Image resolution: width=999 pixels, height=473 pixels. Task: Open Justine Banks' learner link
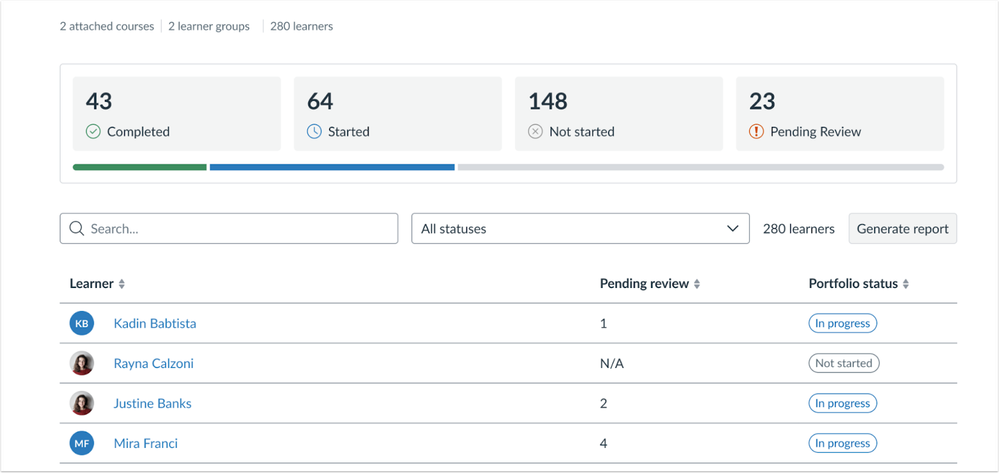click(152, 403)
